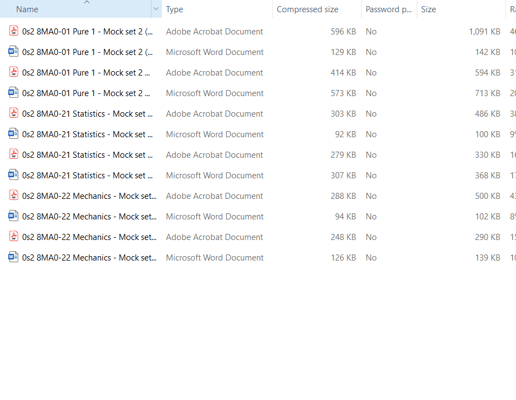Click the PDF icon of the 596 KB Pure 1 file

[13, 31]
